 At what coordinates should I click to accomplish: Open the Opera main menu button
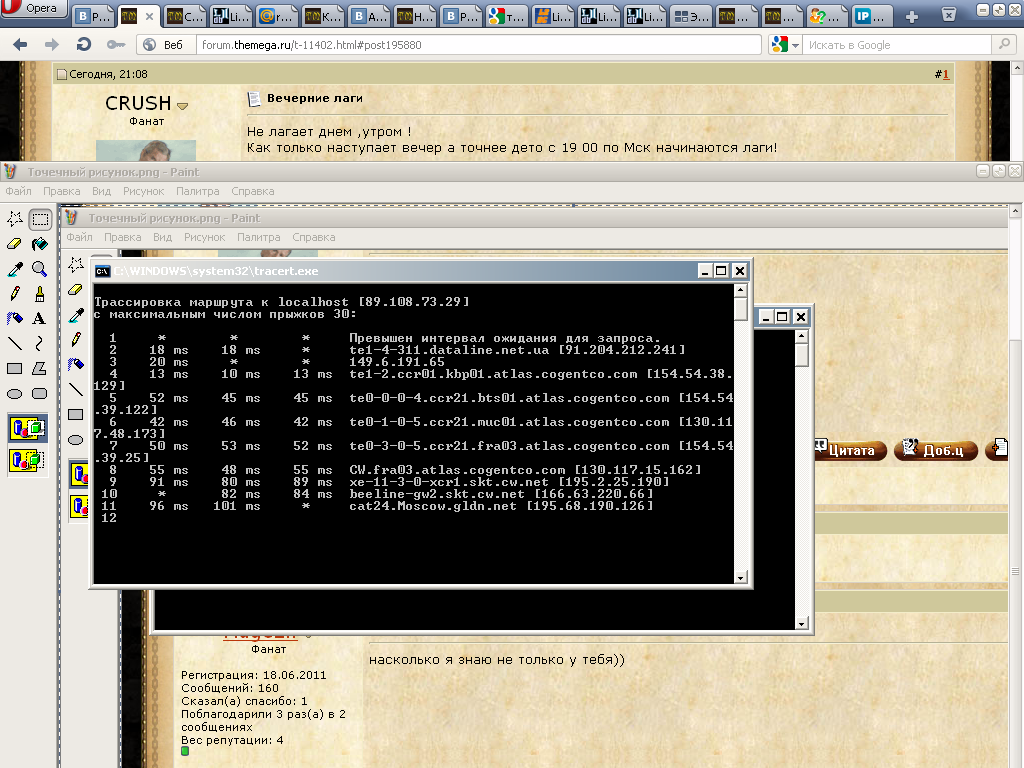tap(35, 11)
